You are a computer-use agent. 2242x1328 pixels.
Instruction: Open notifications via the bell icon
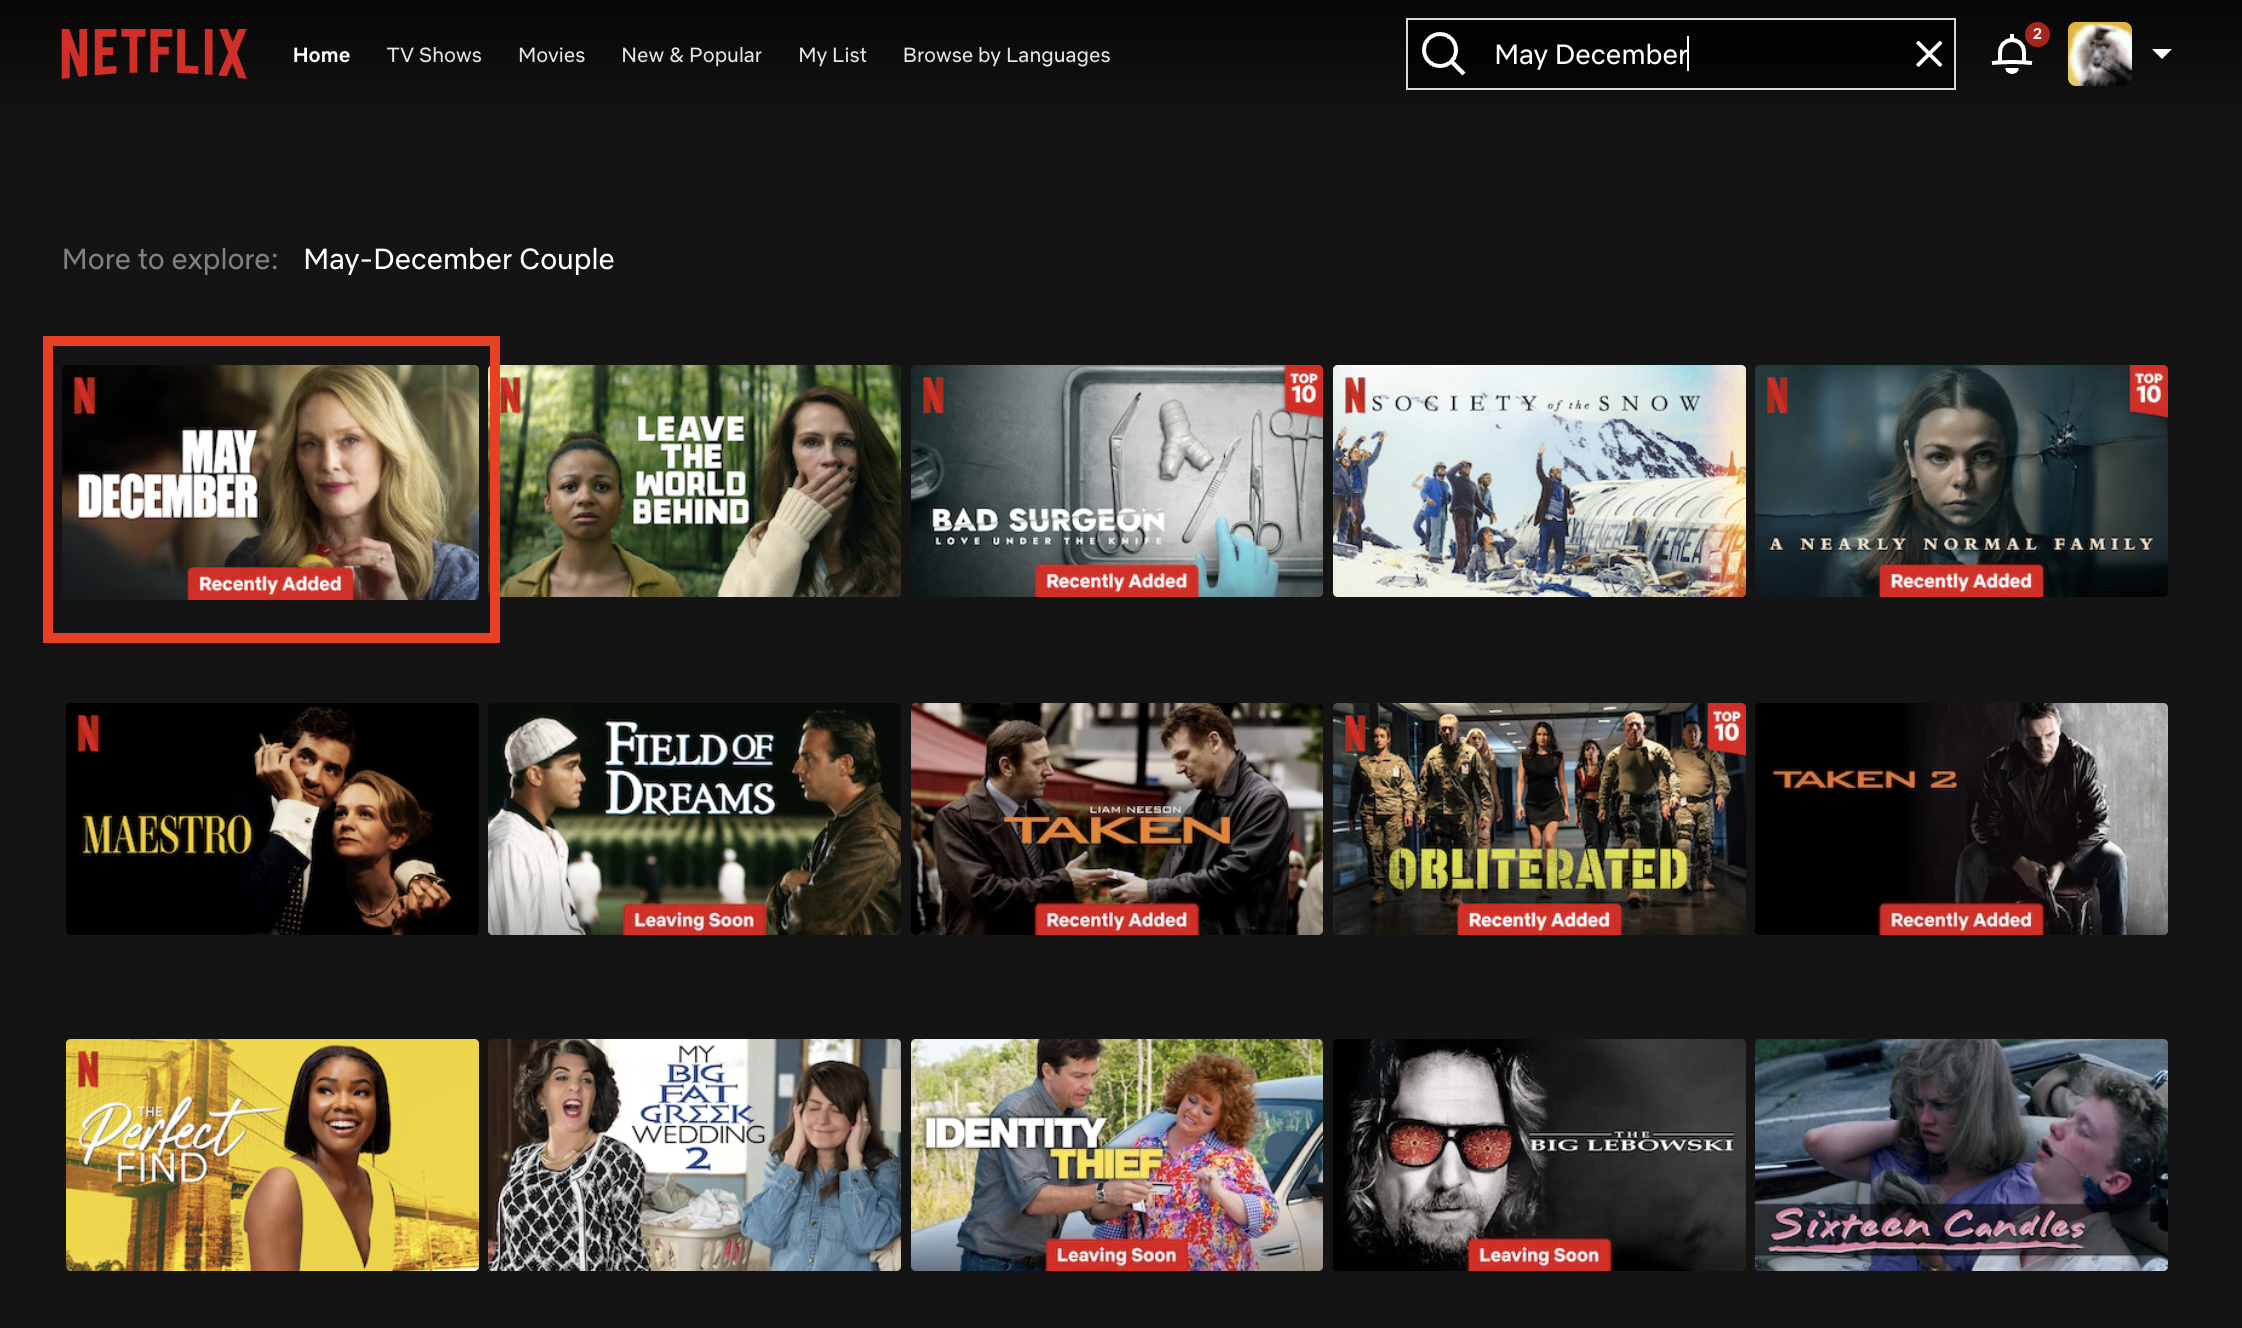2012,55
